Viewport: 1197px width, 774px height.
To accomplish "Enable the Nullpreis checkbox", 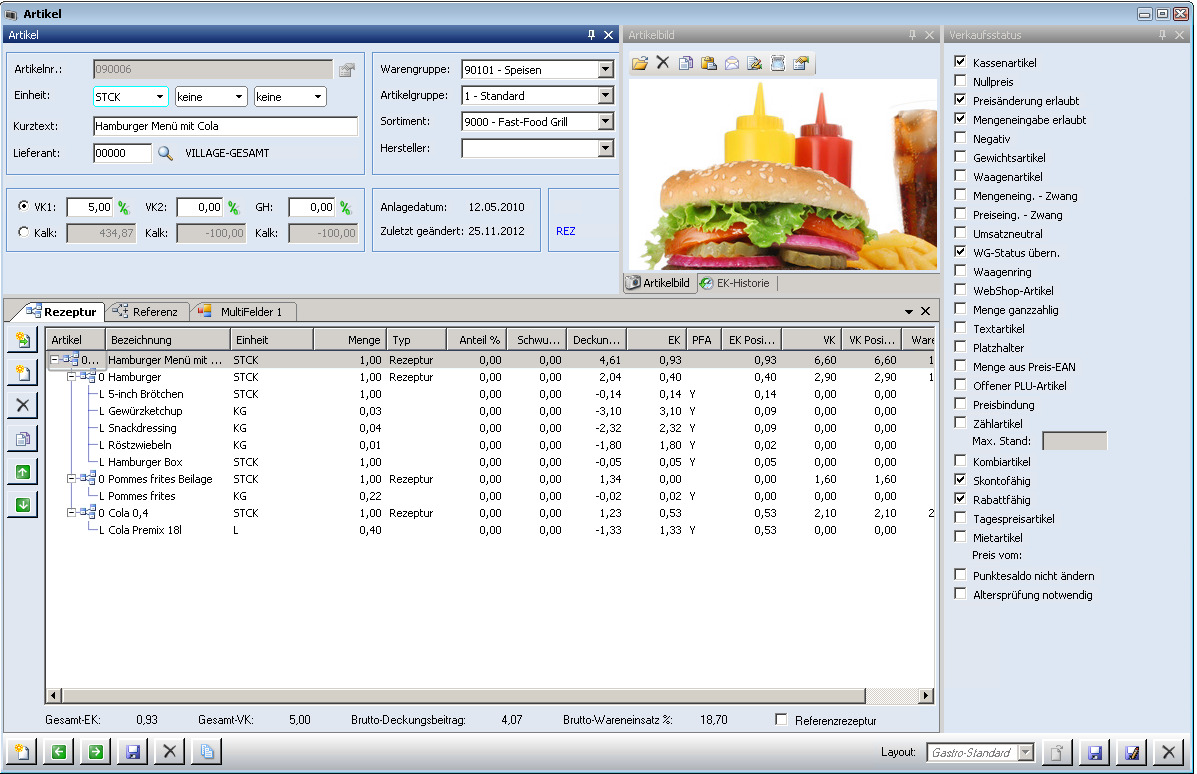I will coord(961,82).
